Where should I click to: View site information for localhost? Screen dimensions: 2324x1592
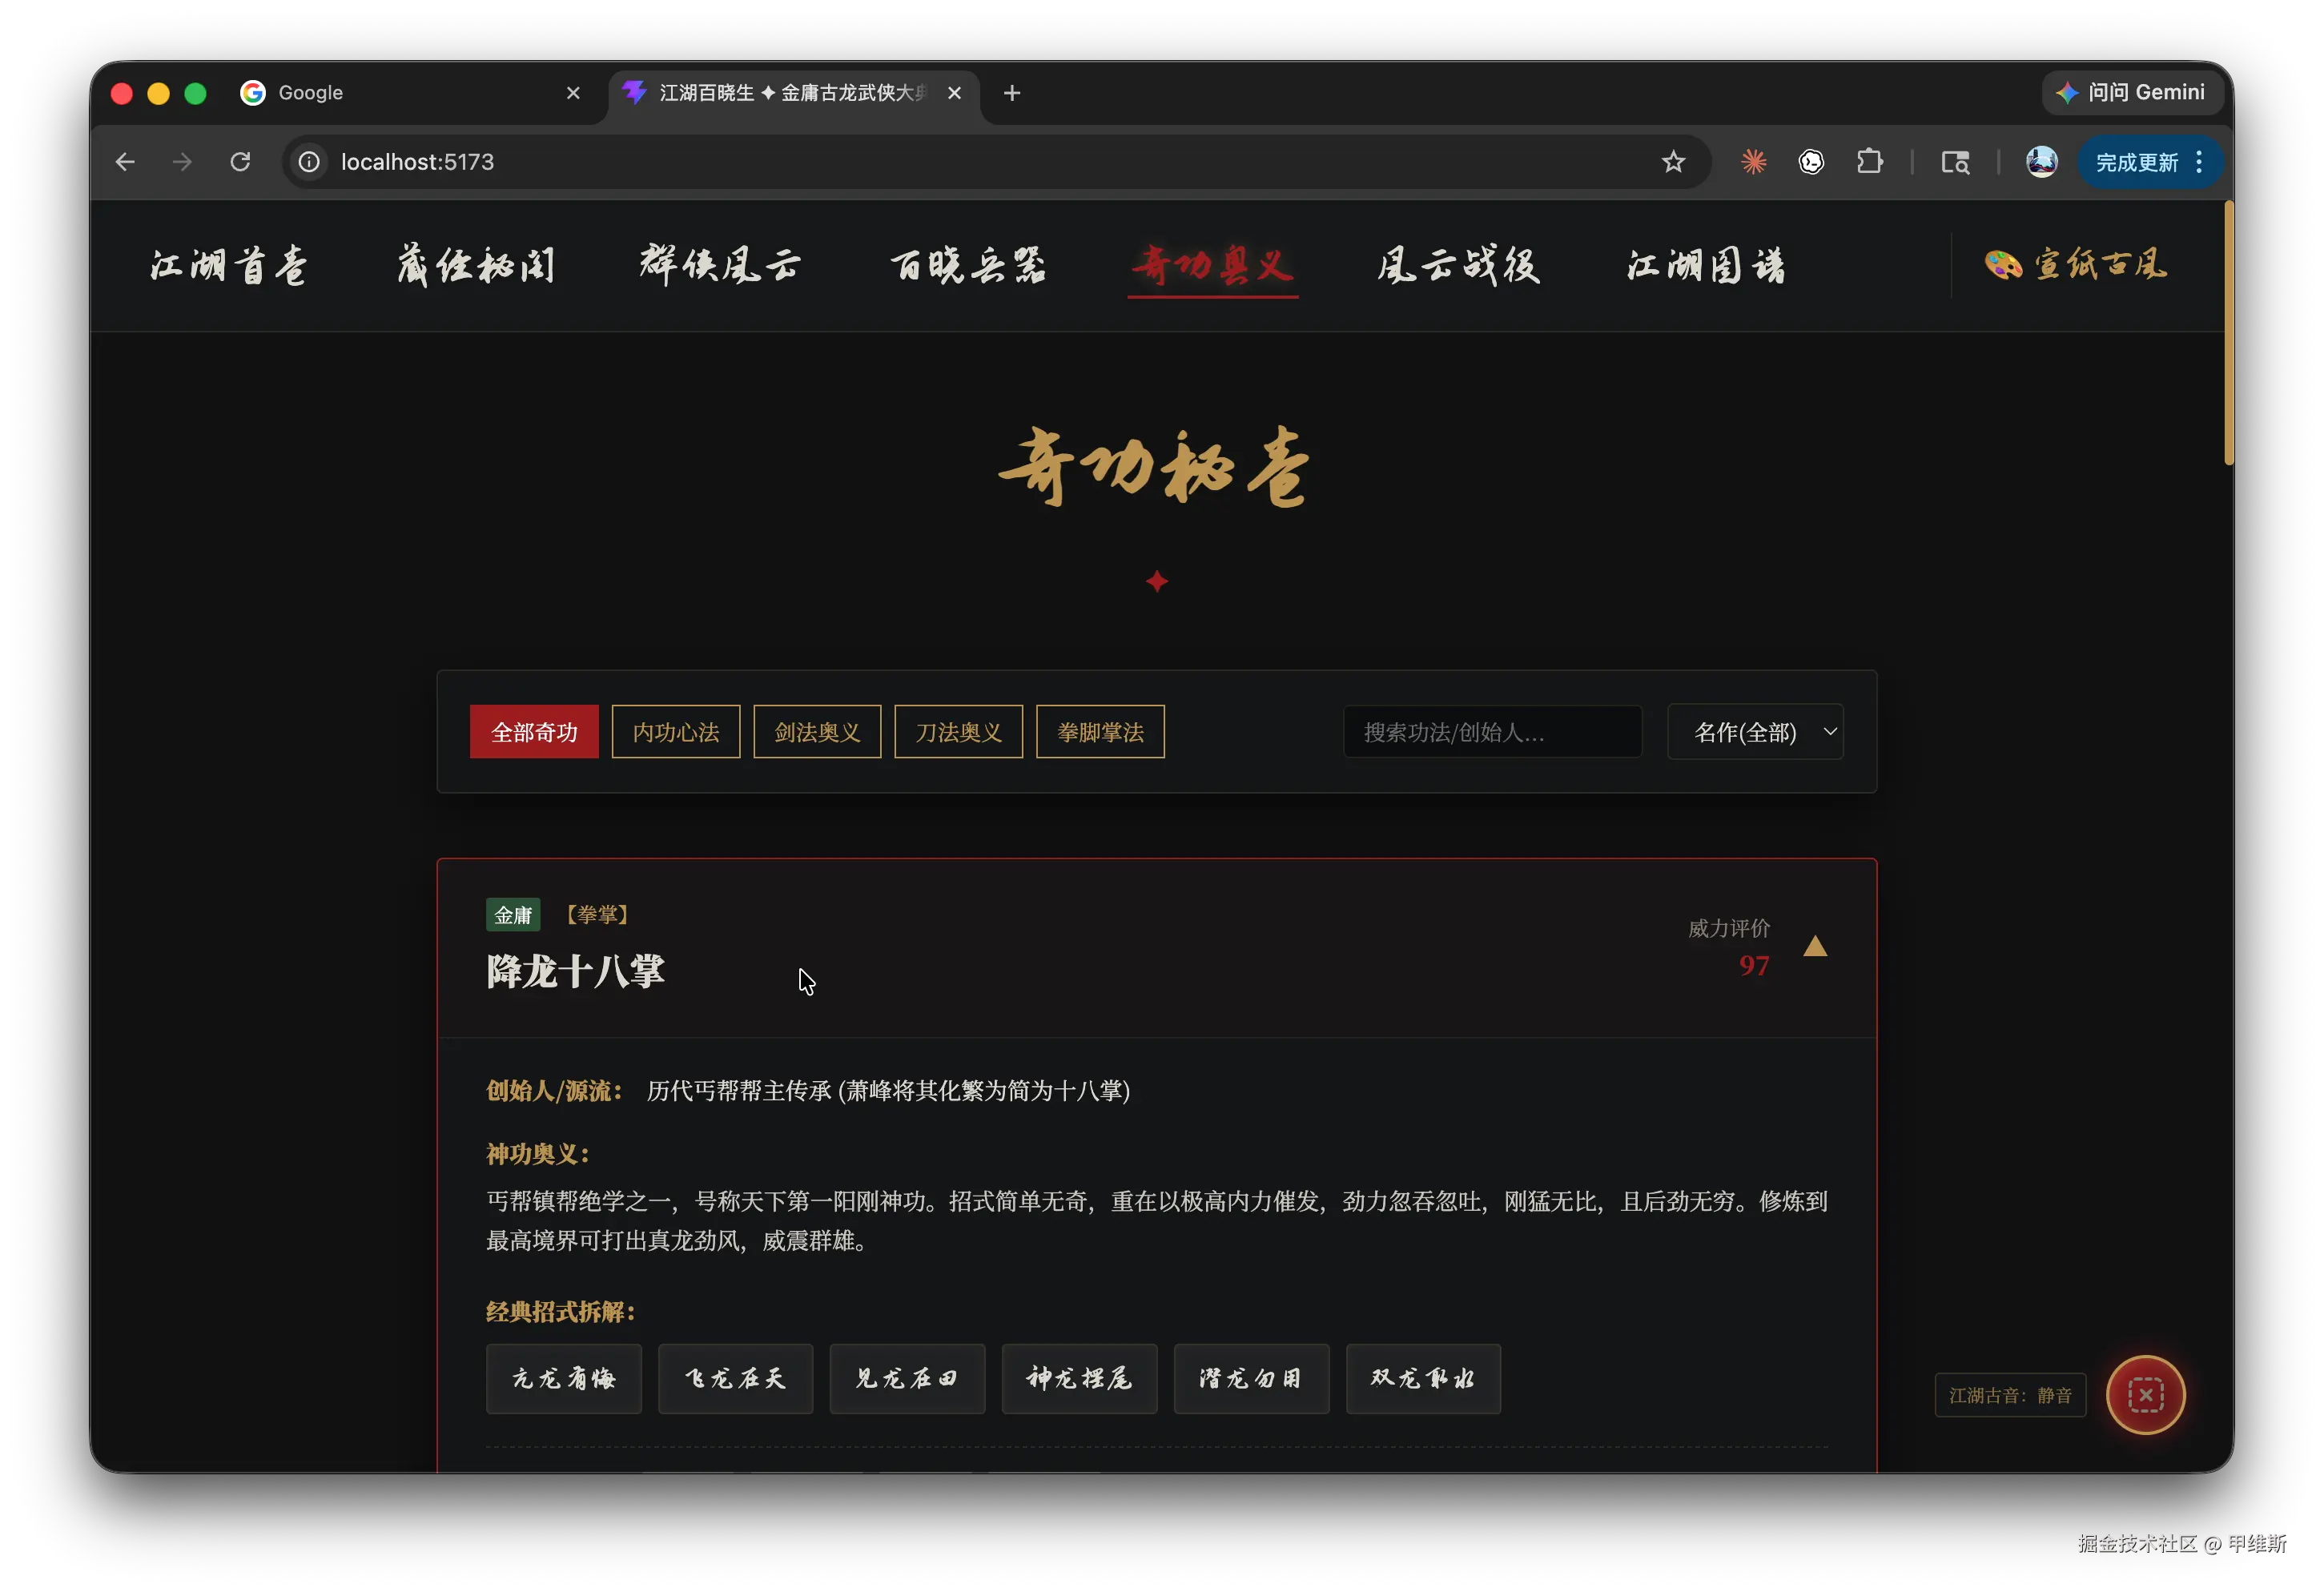310,162
